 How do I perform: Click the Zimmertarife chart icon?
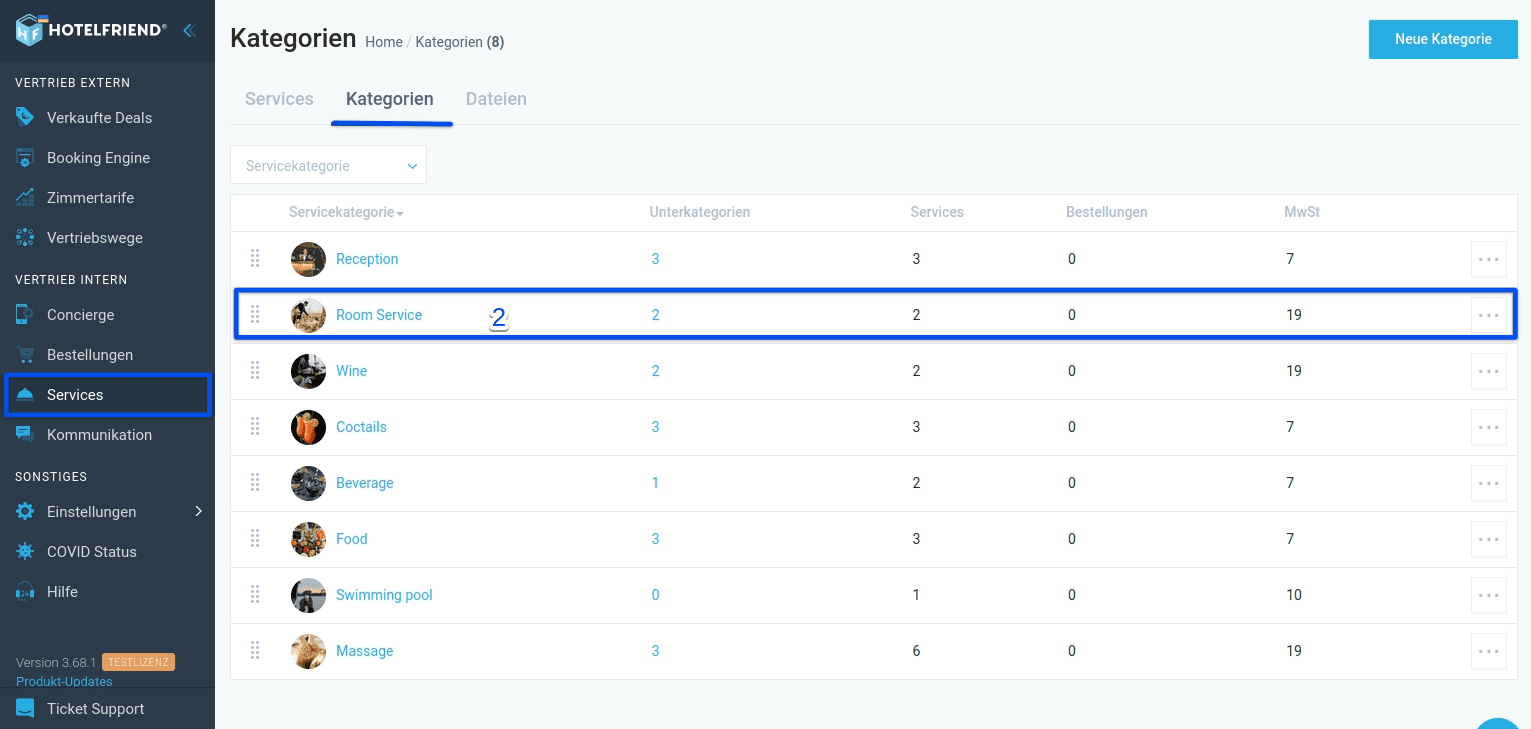(24, 197)
